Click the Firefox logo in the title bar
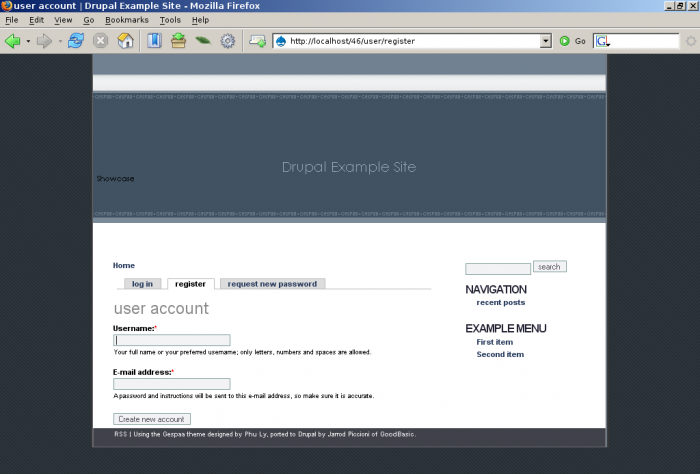 tap(6, 6)
